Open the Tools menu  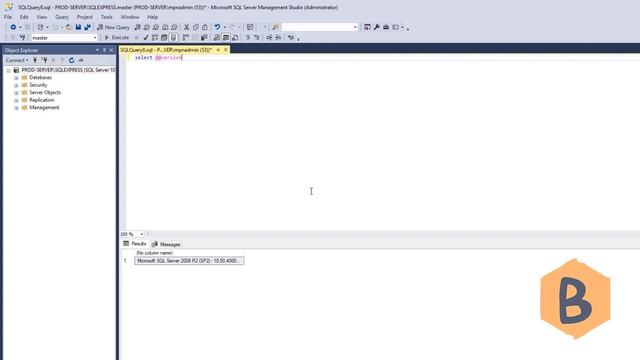pos(107,17)
